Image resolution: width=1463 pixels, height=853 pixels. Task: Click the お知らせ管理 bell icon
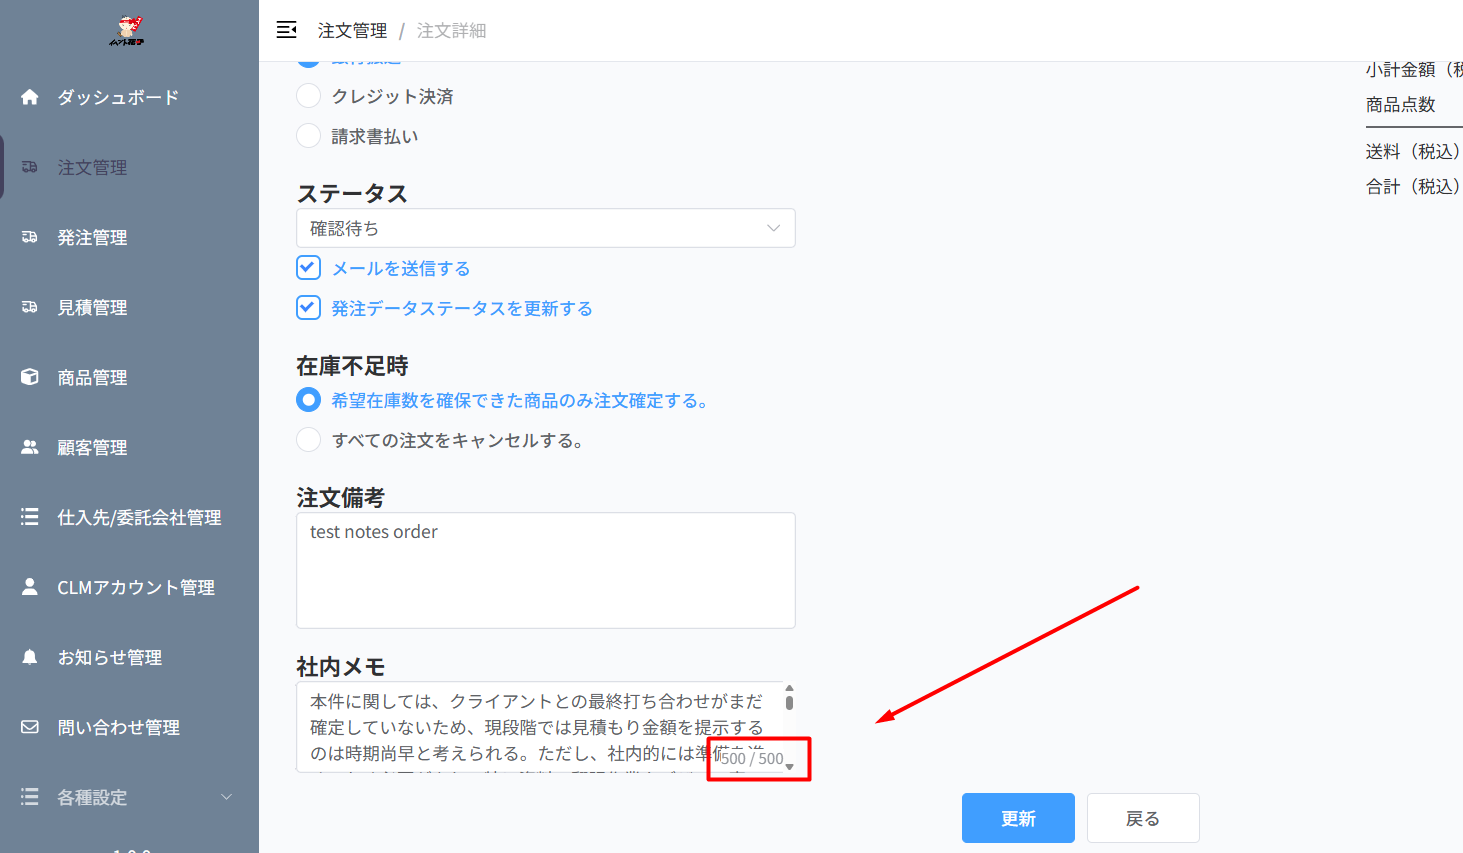(30, 657)
